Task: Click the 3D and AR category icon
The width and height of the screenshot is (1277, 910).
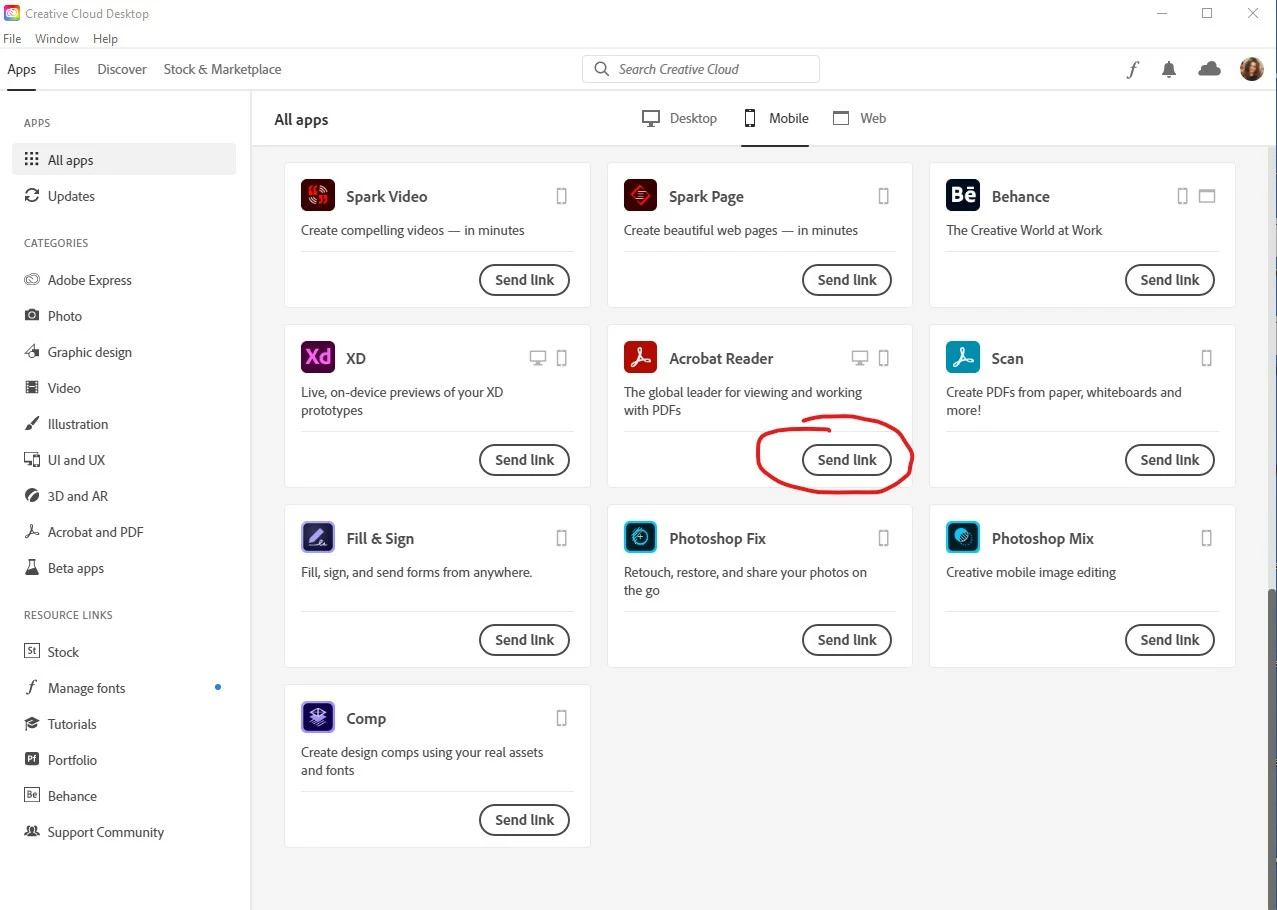Action: (x=32, y=496)
